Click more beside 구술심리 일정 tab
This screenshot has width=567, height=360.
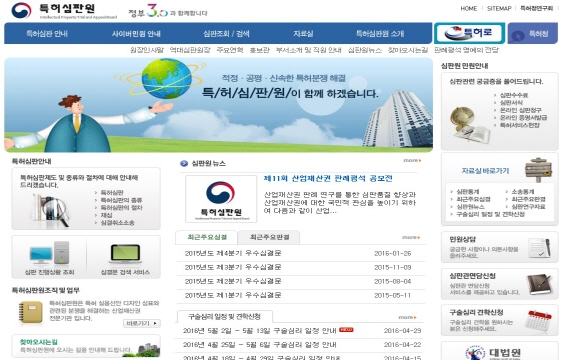point(408,317)
